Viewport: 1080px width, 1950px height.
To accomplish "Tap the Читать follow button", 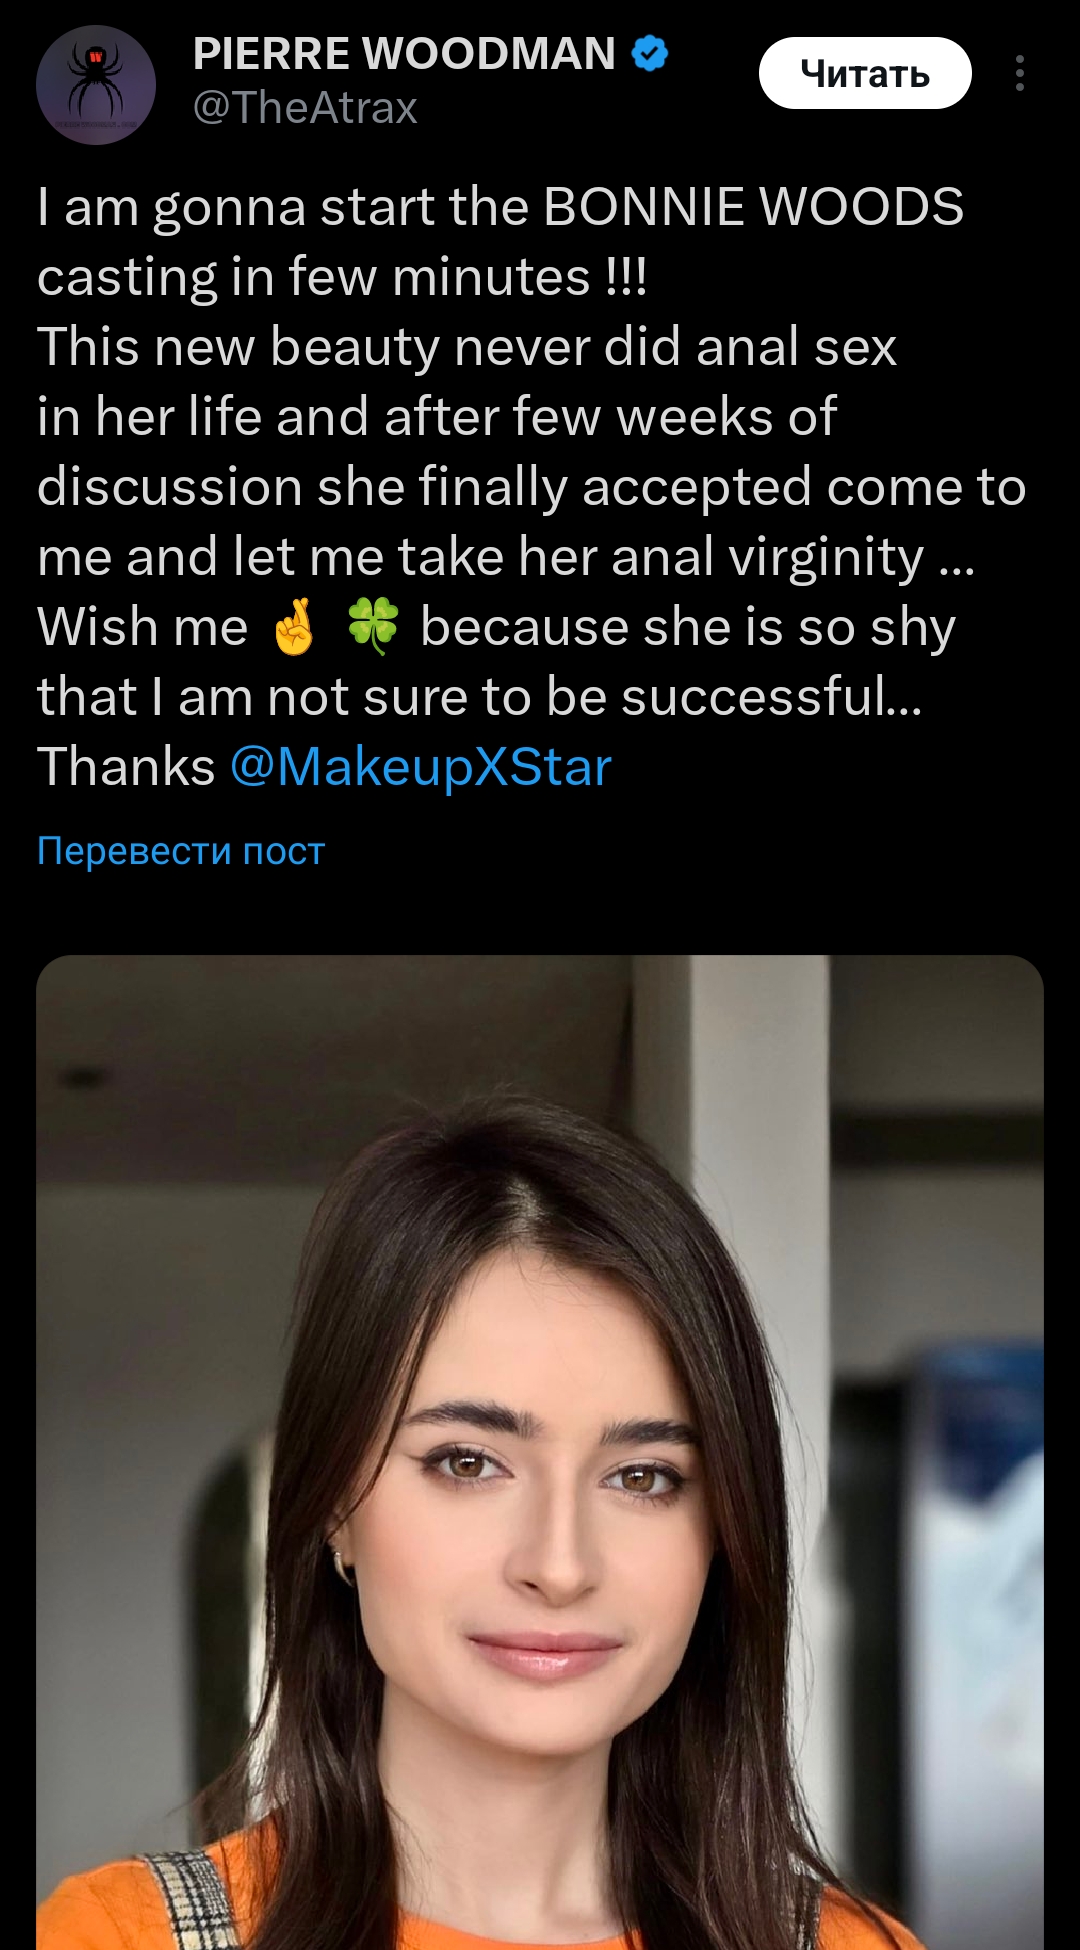I will click(x=864, y=73).
